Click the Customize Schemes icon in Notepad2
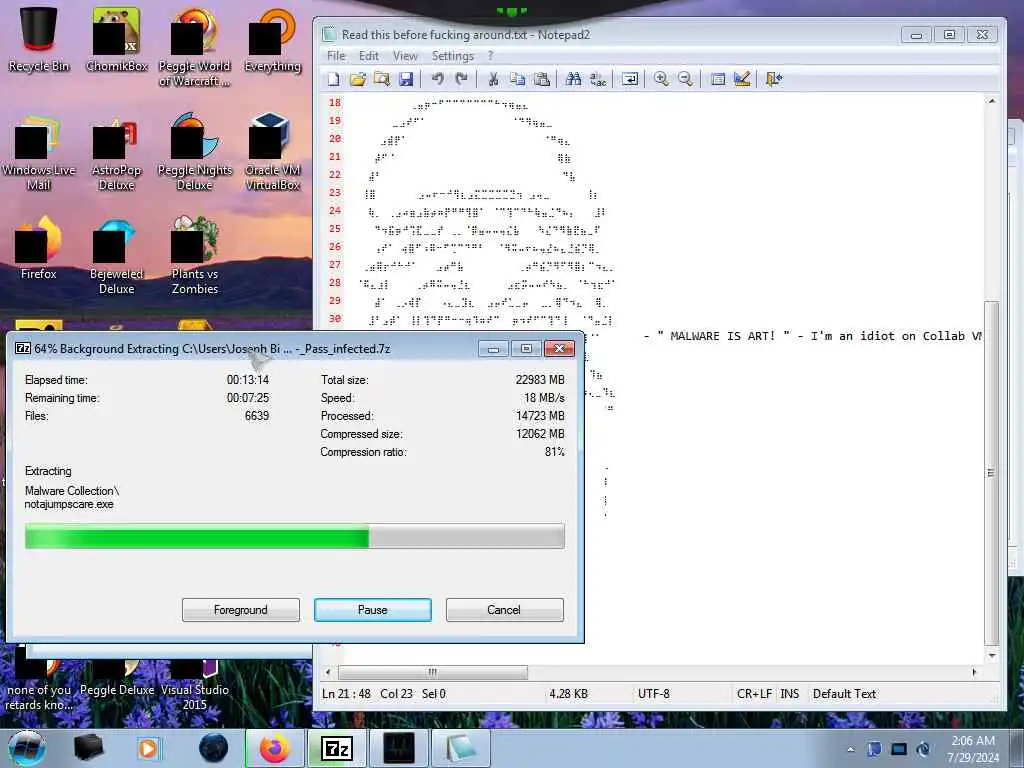This screenshot has height=768, width=1024. click(x=742, y=79)
